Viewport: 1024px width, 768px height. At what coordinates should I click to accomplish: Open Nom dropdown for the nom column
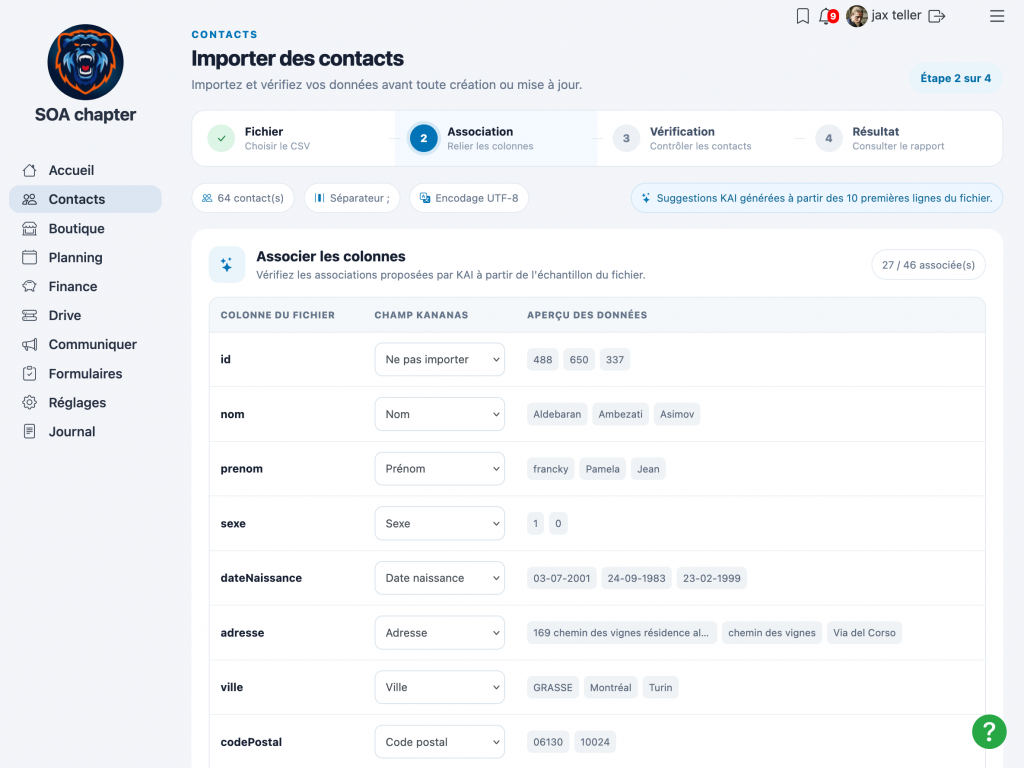(440, 414)
